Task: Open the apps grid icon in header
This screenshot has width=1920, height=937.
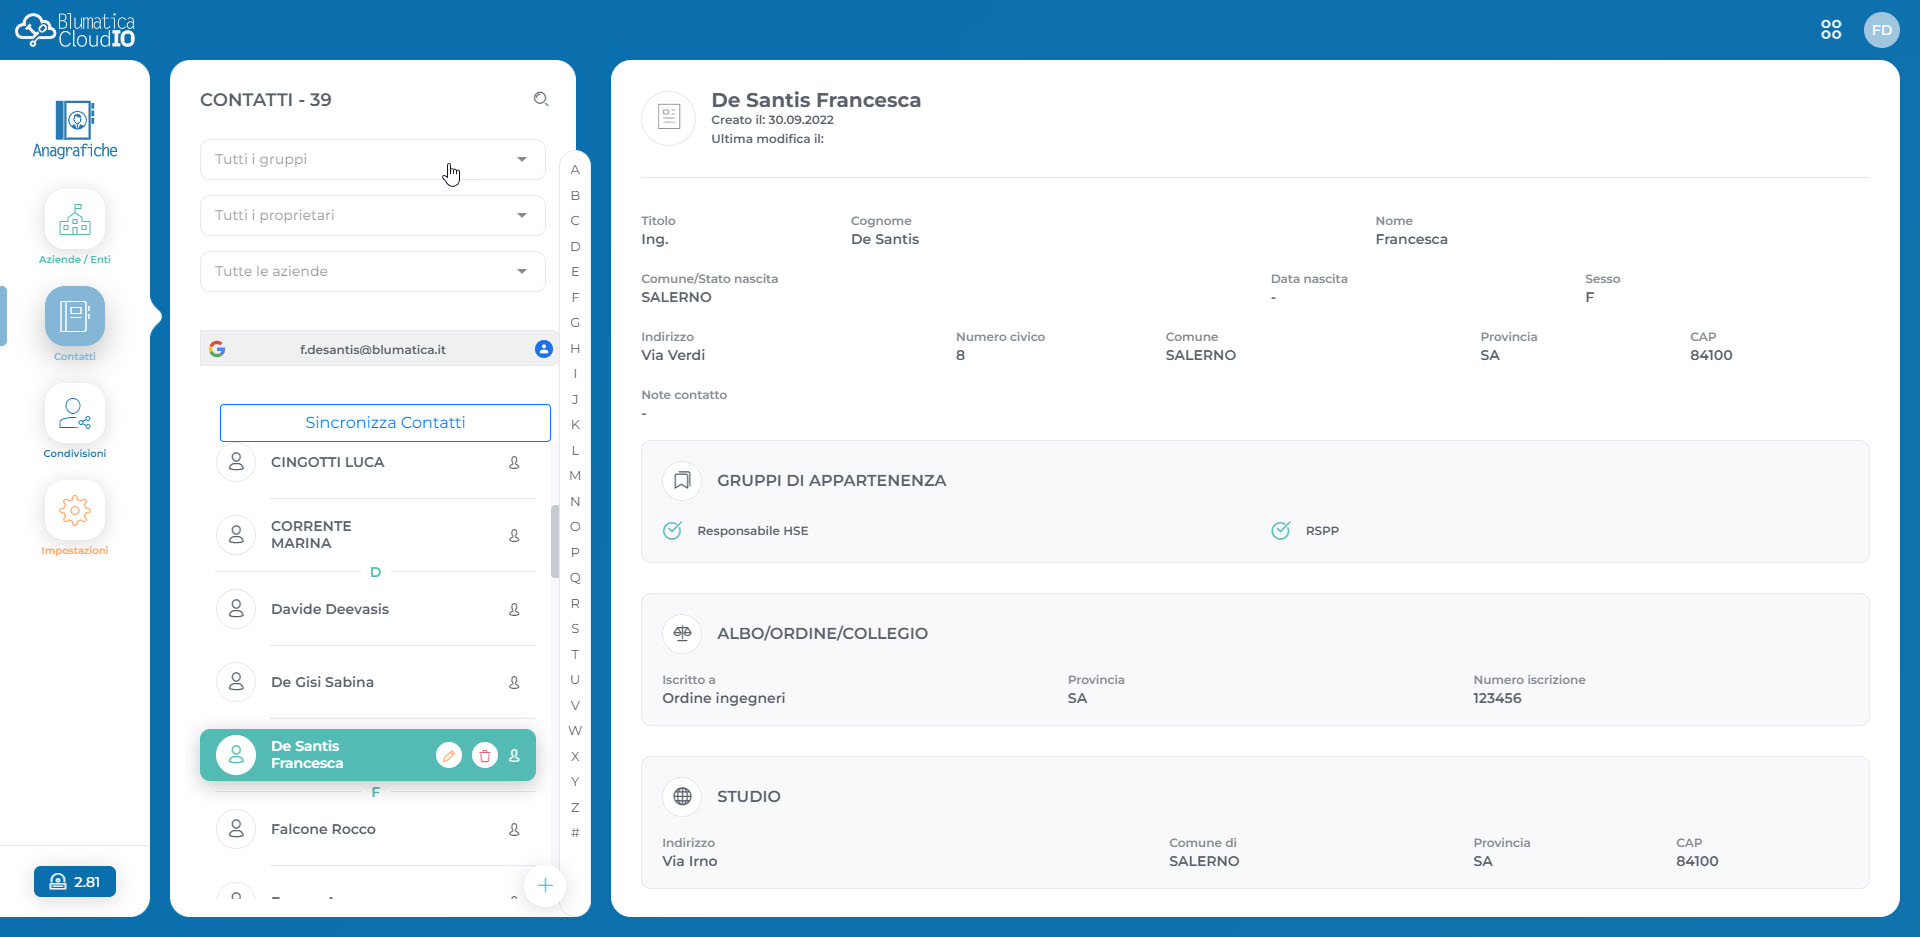Action: tap(1831, 30)
